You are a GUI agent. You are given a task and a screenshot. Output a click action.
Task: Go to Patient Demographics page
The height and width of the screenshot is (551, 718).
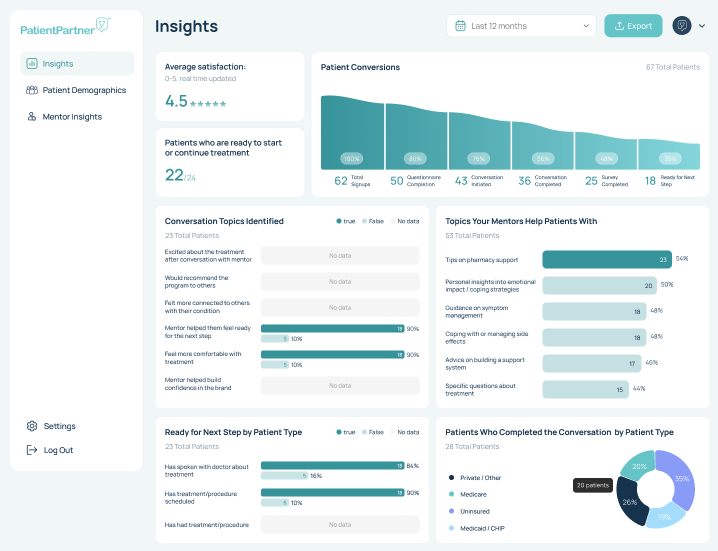click(x=84, y=90)
